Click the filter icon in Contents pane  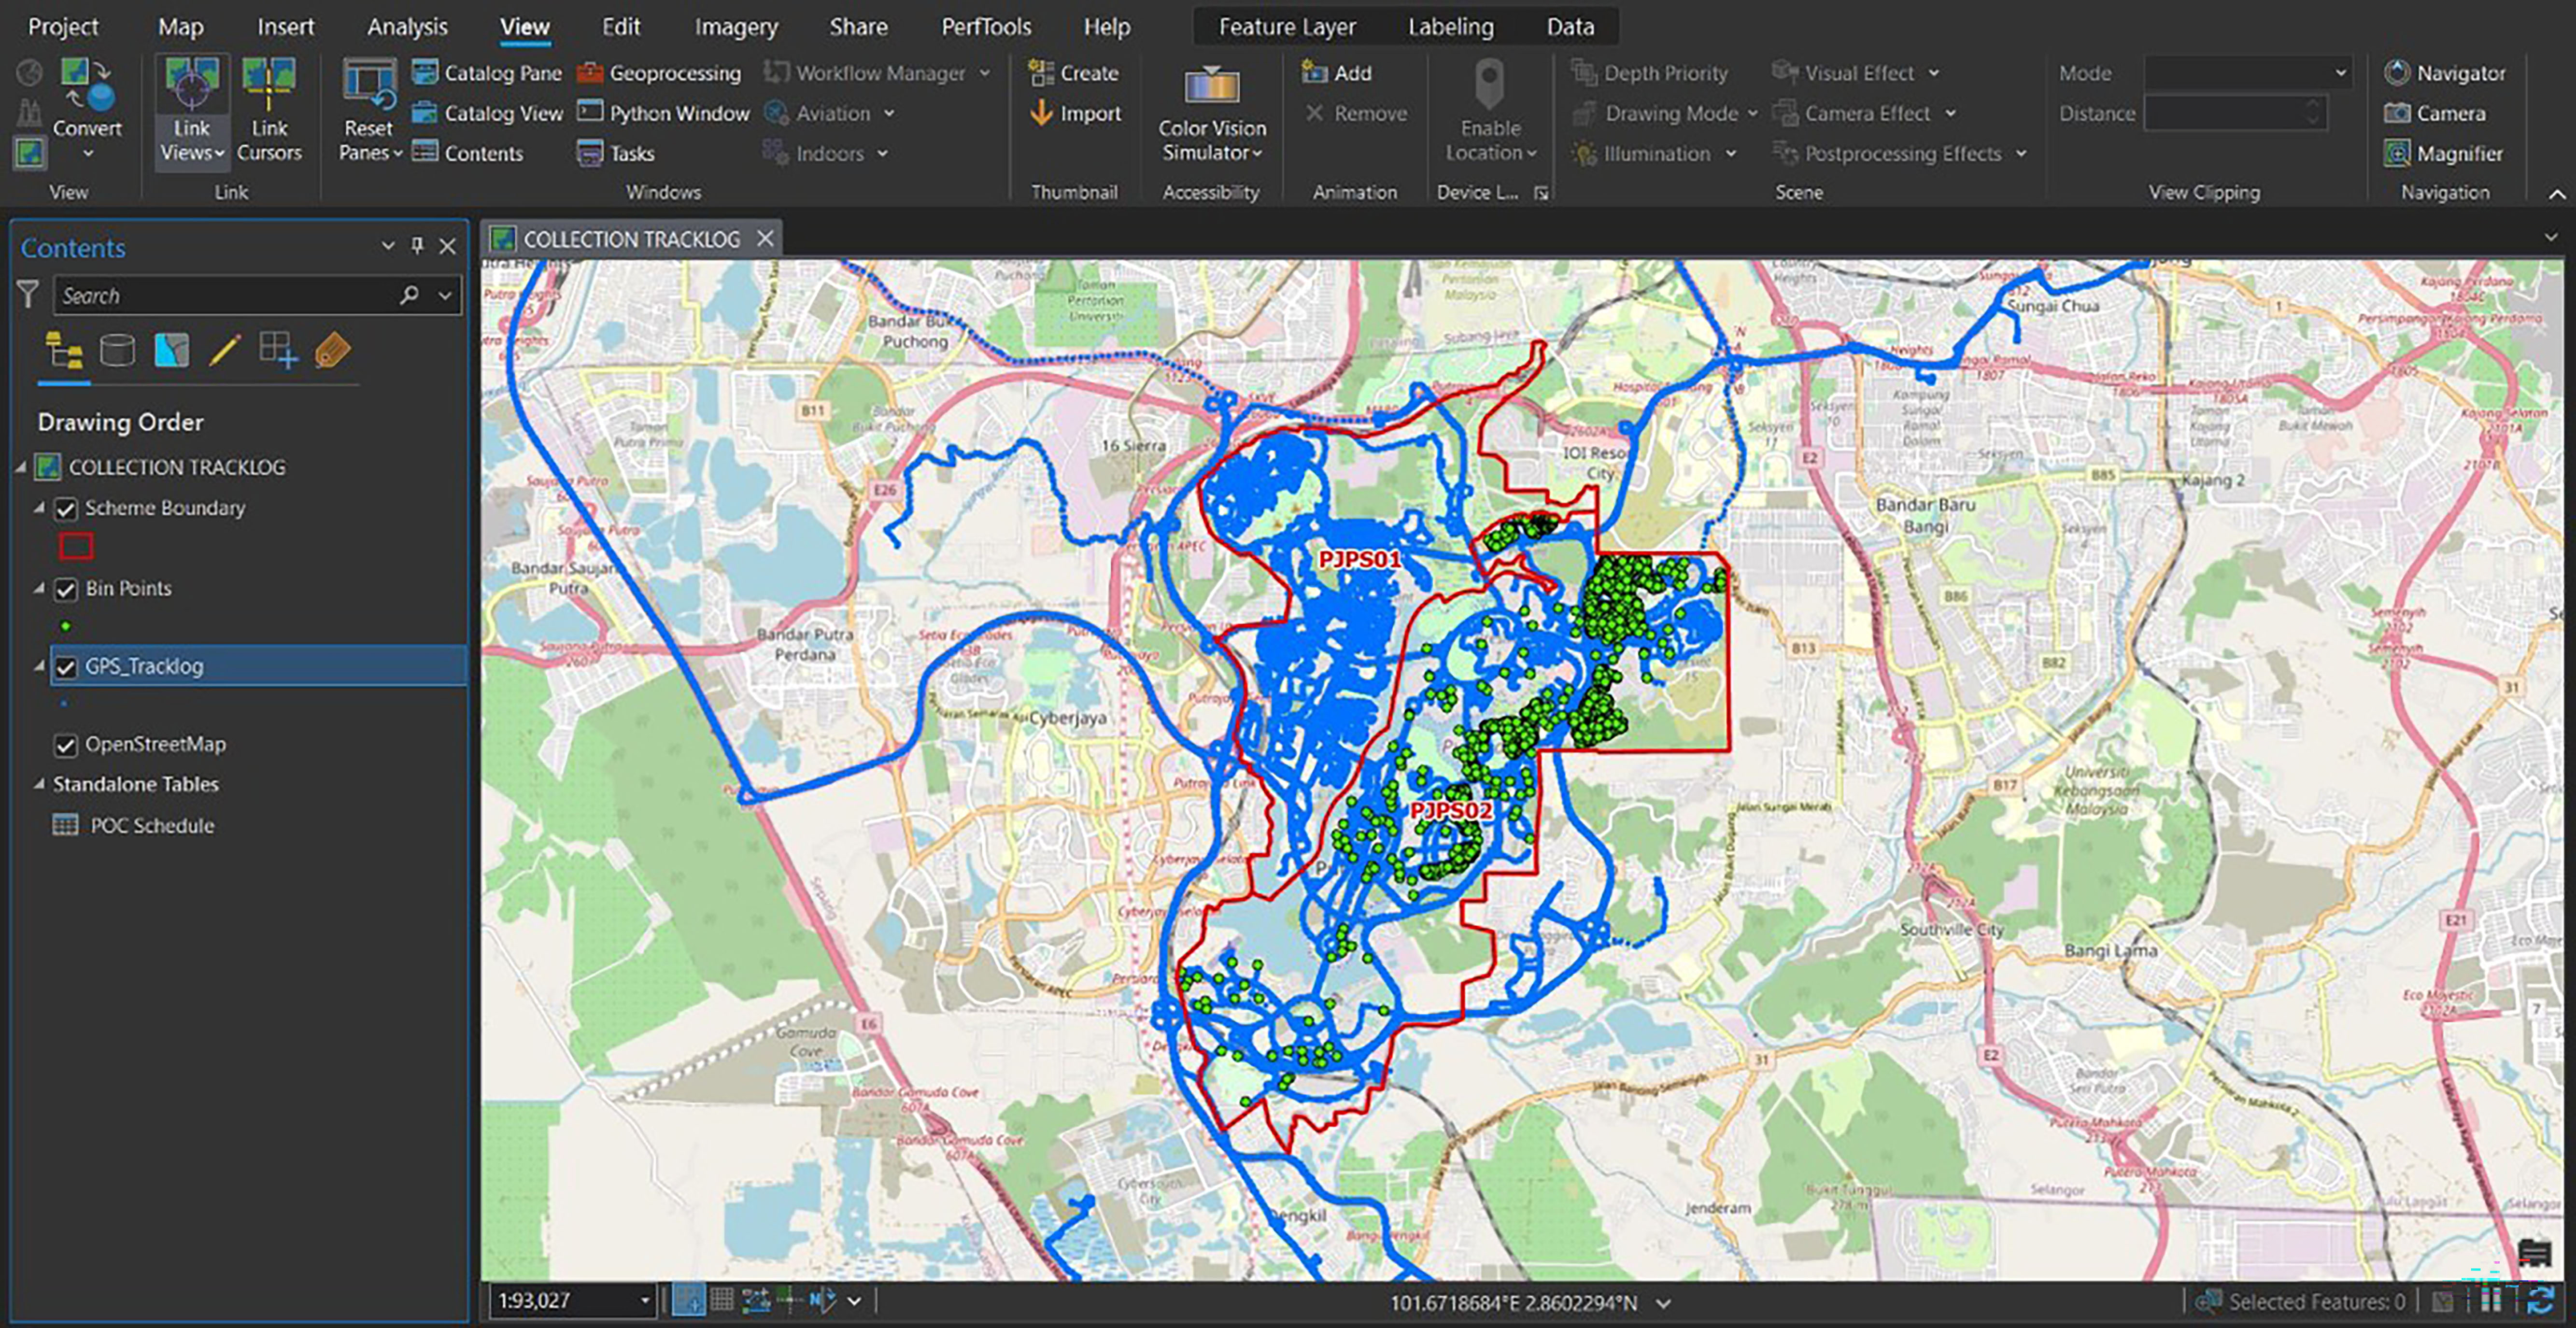pos(28,295)
